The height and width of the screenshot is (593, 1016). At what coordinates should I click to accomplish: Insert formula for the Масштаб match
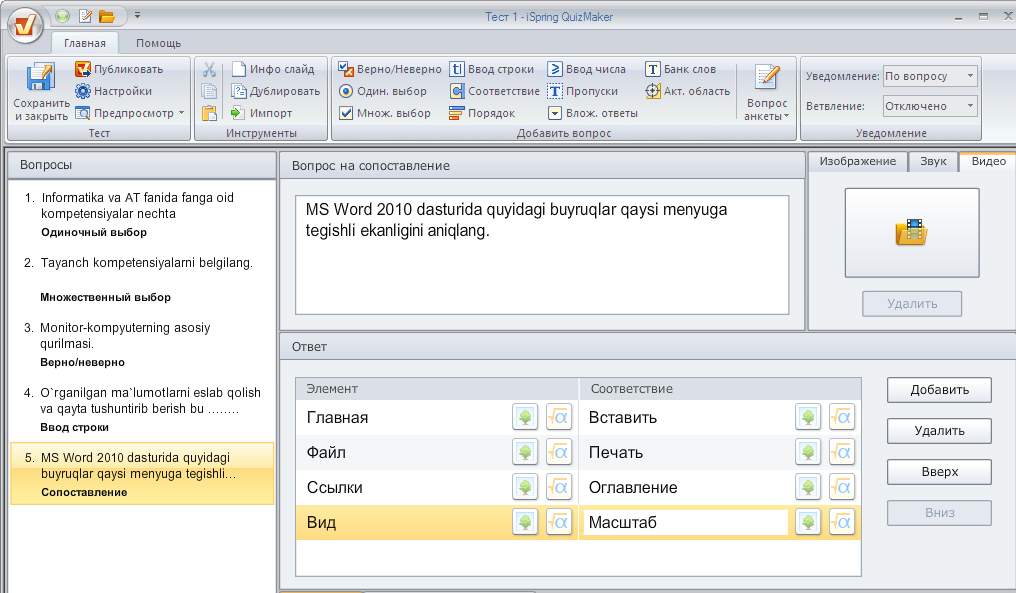pos(842,522)
